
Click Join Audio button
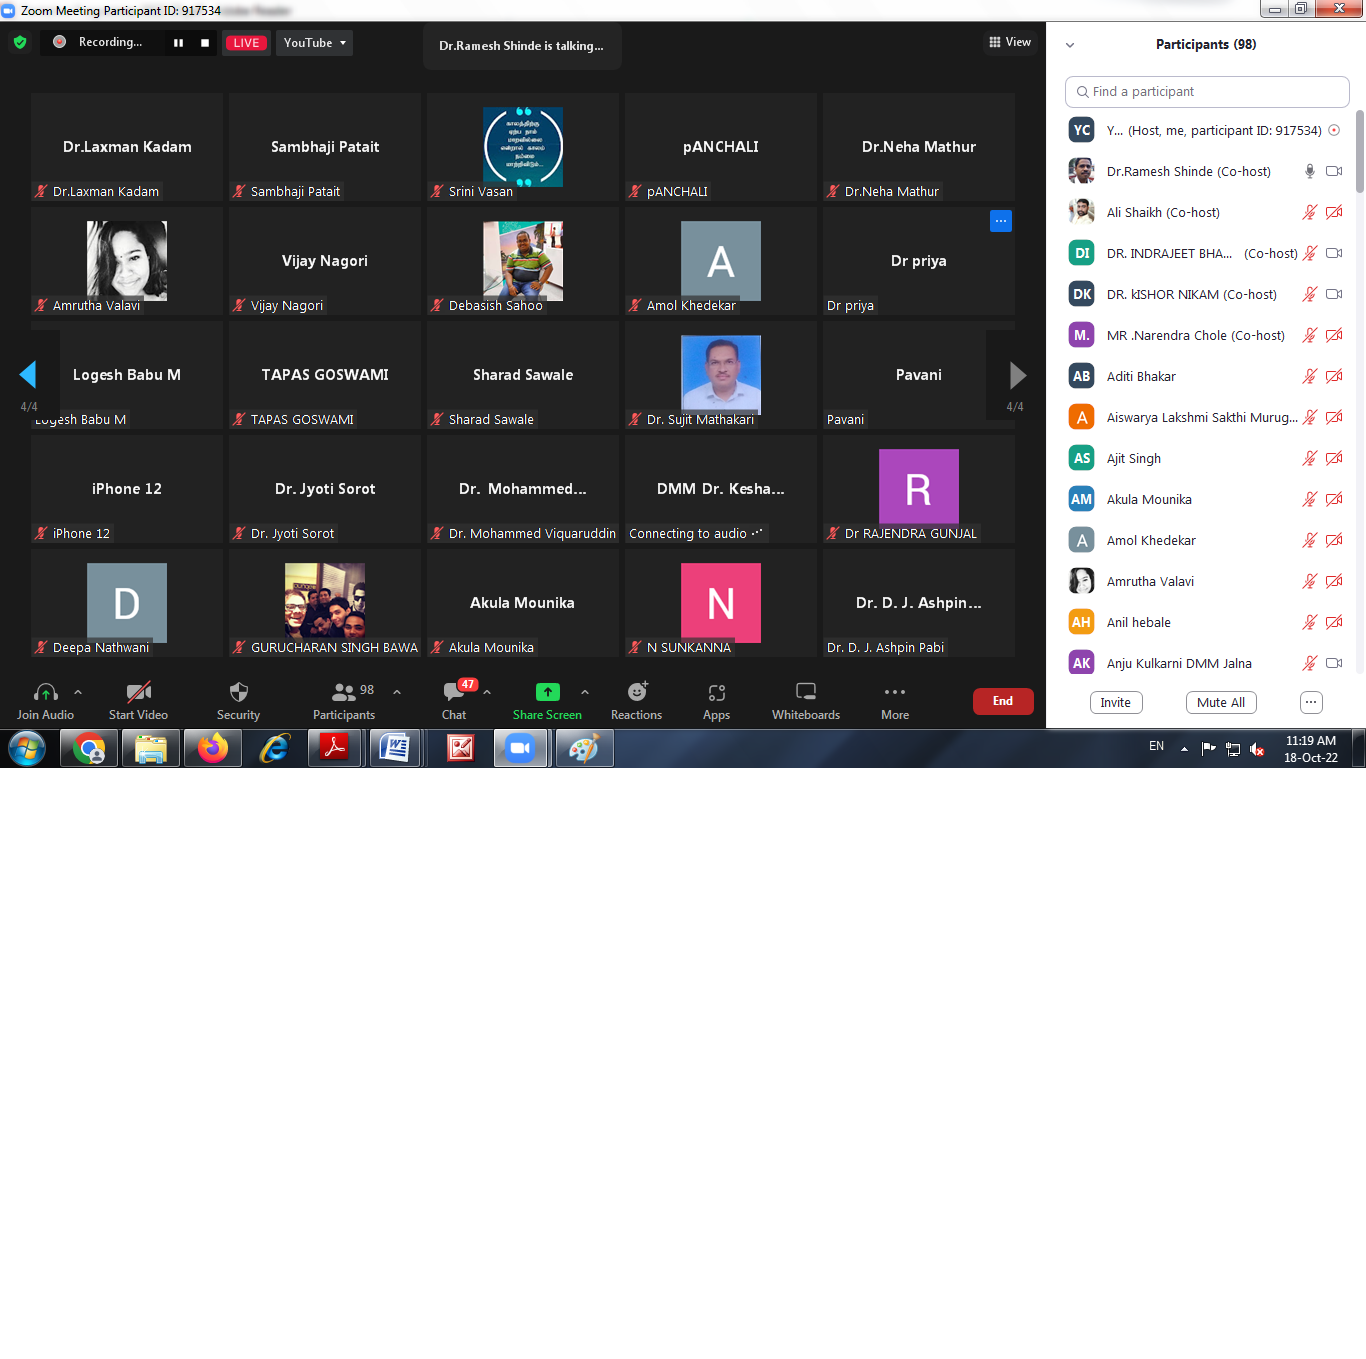point(45,701)
